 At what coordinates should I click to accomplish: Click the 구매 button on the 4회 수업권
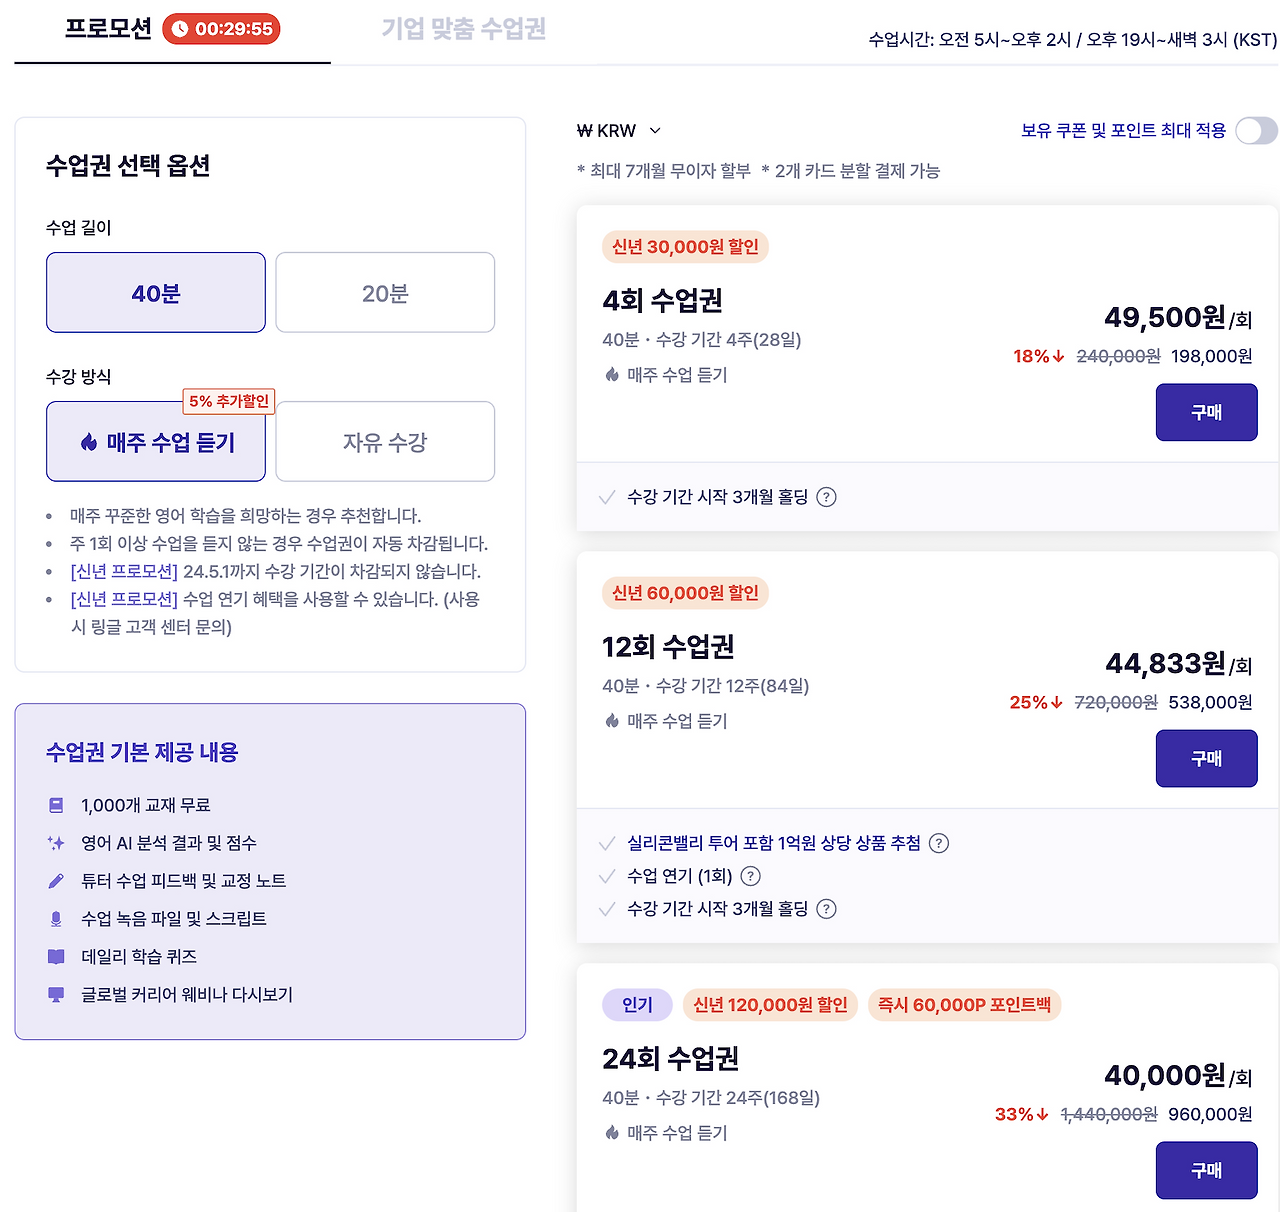[1206, 412]
